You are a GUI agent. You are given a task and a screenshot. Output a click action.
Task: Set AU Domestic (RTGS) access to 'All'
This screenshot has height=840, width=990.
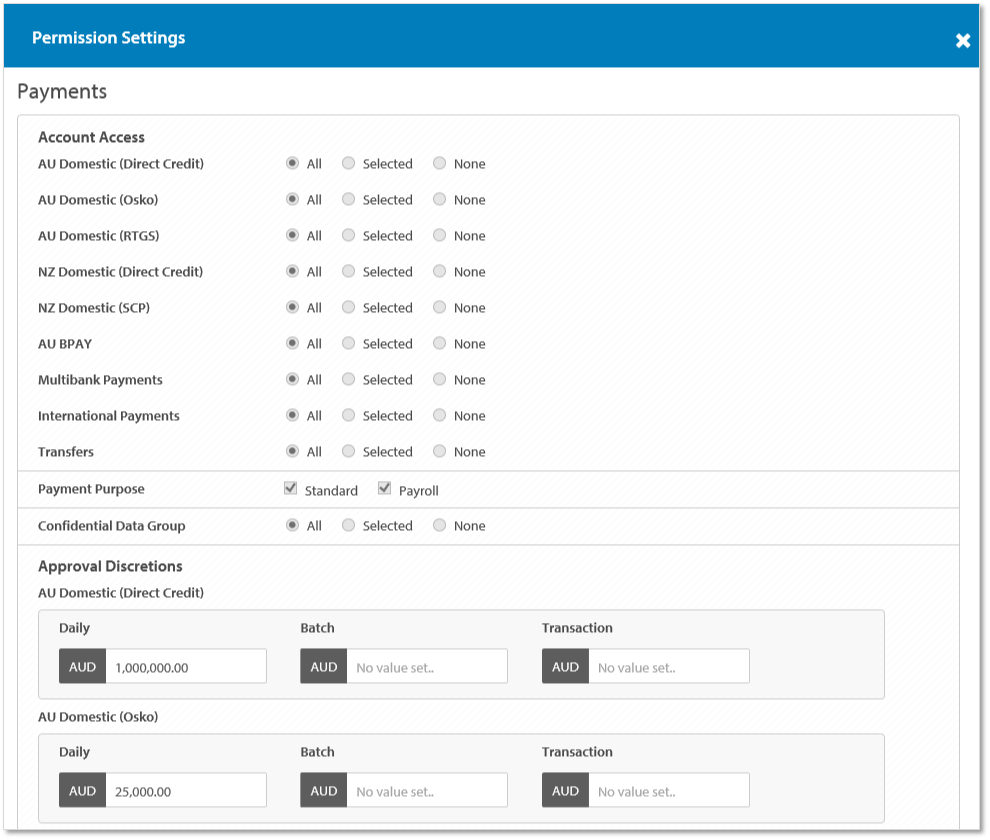point(292,236)
